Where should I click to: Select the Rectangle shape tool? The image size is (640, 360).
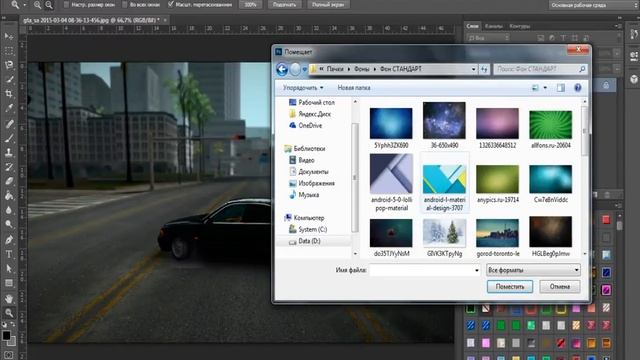[x=9, y=283]
